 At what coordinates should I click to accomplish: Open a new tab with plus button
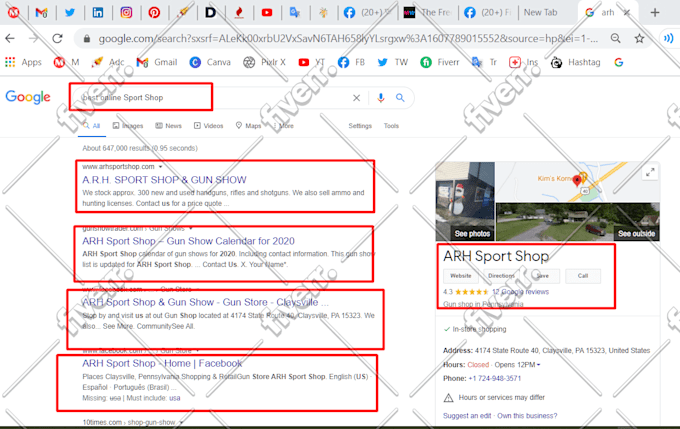655,13
